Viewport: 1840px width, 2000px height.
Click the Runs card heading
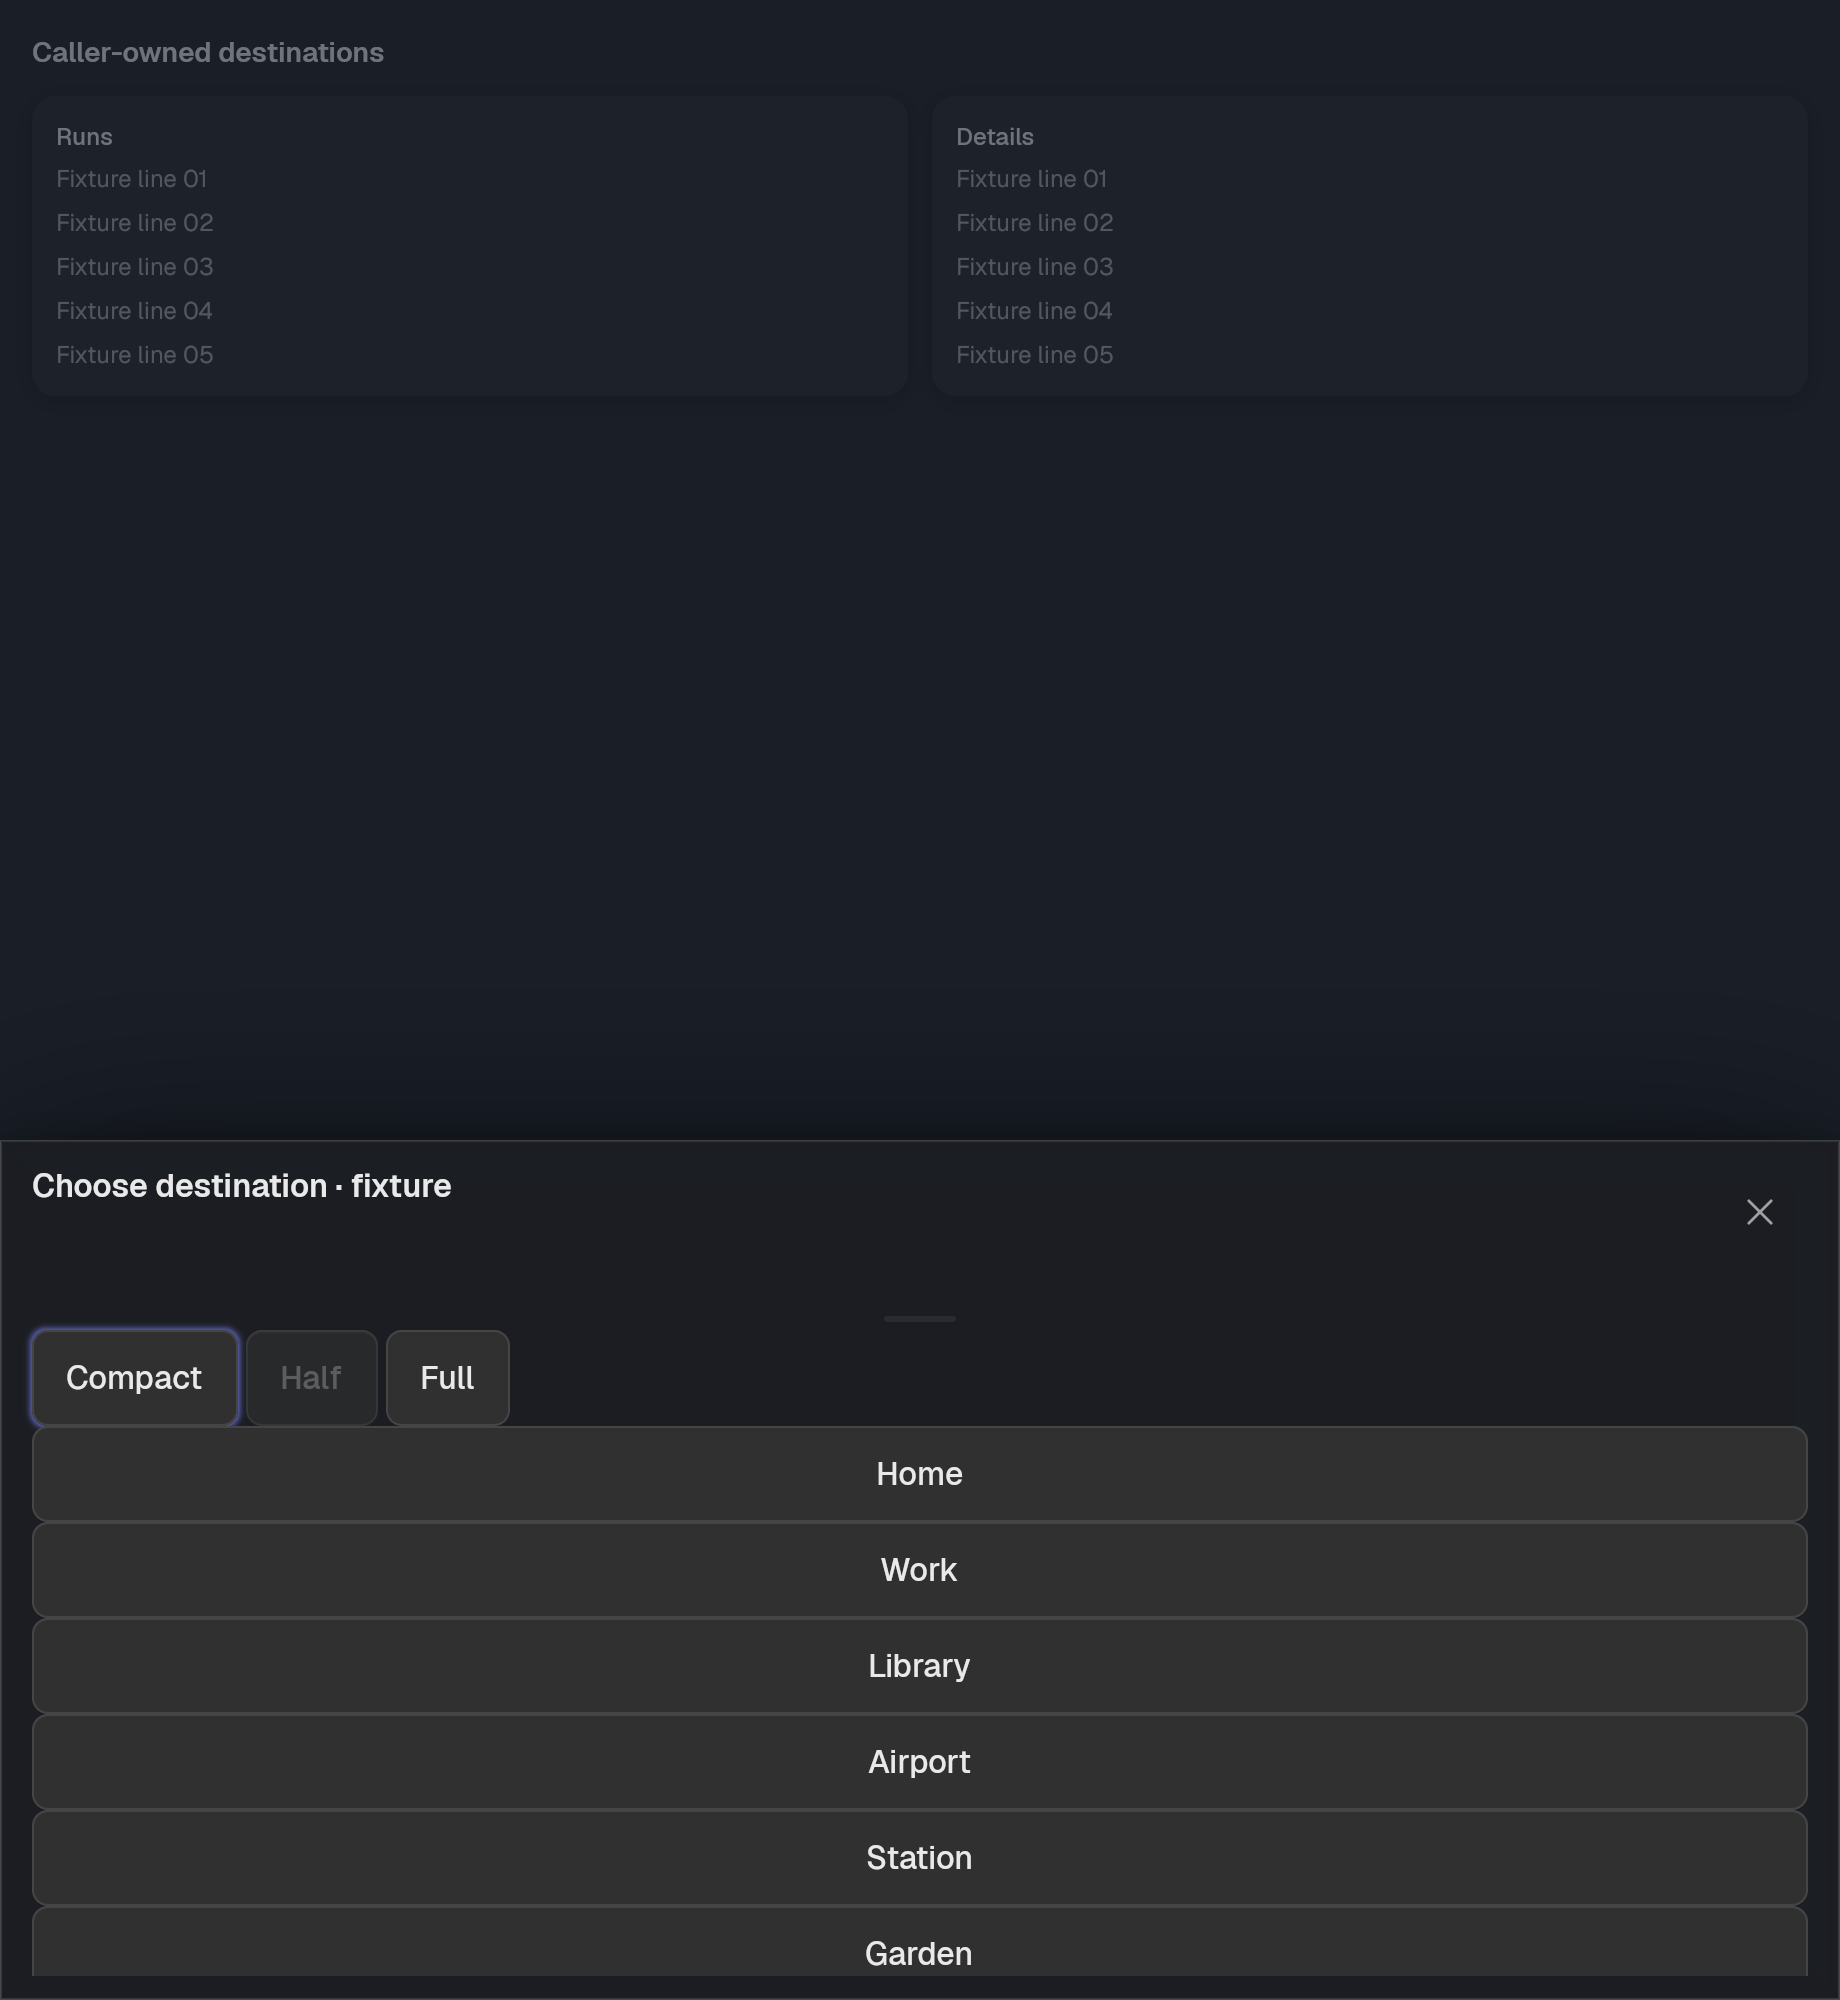pos(84,137)
